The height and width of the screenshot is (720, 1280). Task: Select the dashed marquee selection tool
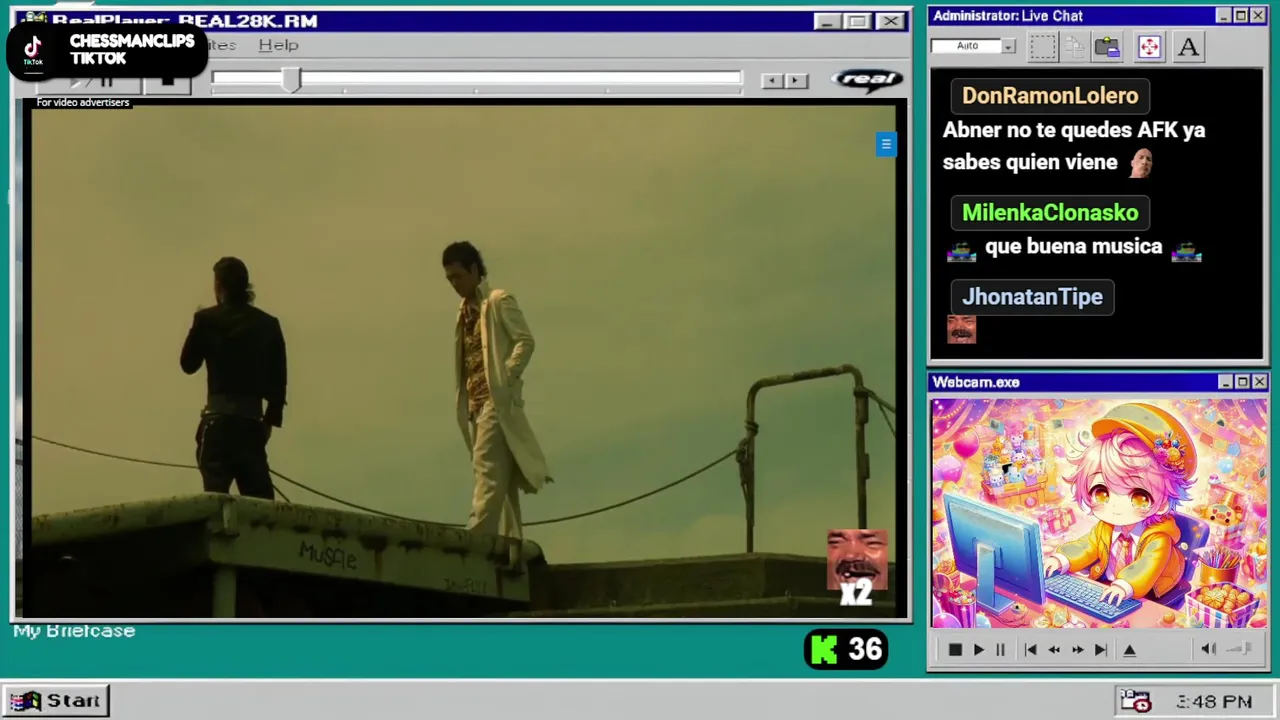pyautogui.click(x=1042, y=47)
